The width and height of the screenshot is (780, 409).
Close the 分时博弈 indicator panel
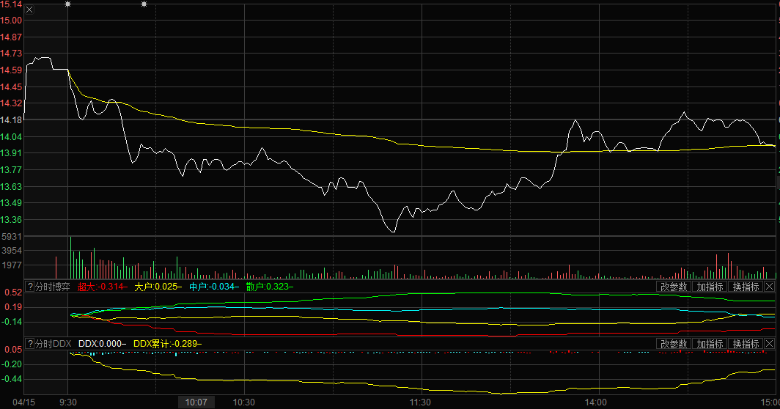click(770, 287)
